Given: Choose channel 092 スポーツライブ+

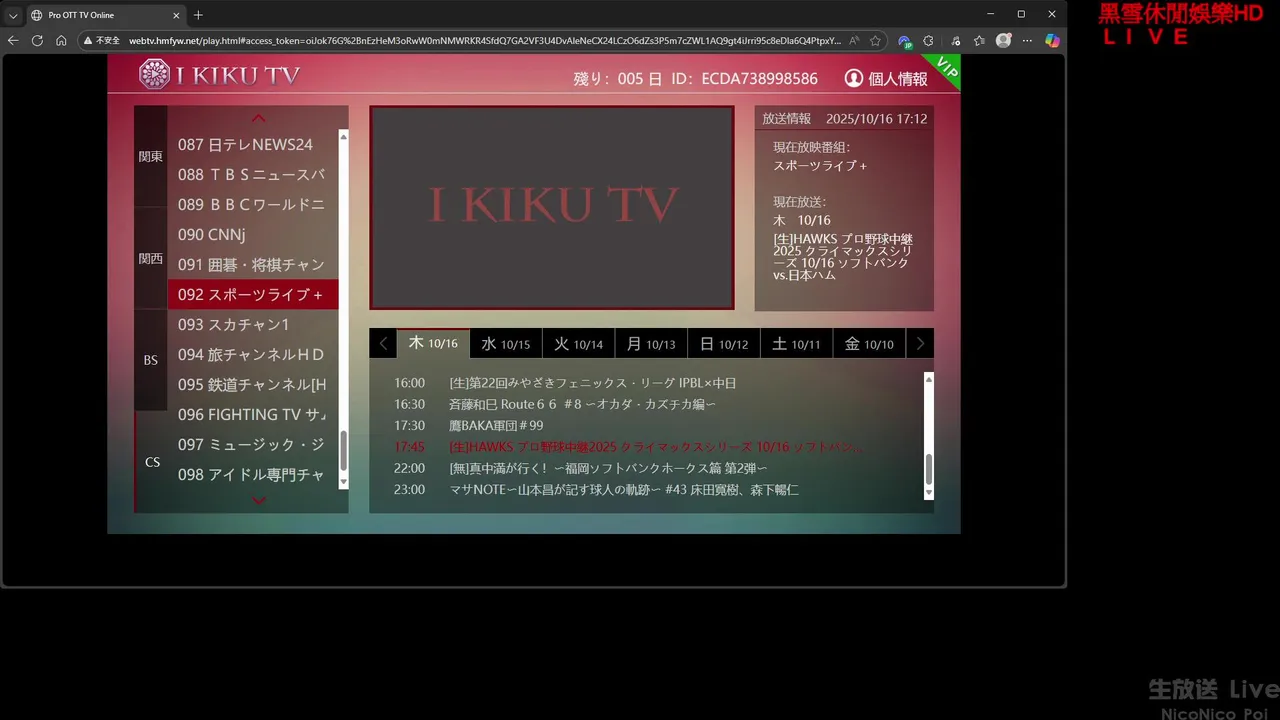Looking at the screenshot, I should [x=252, y=295].
